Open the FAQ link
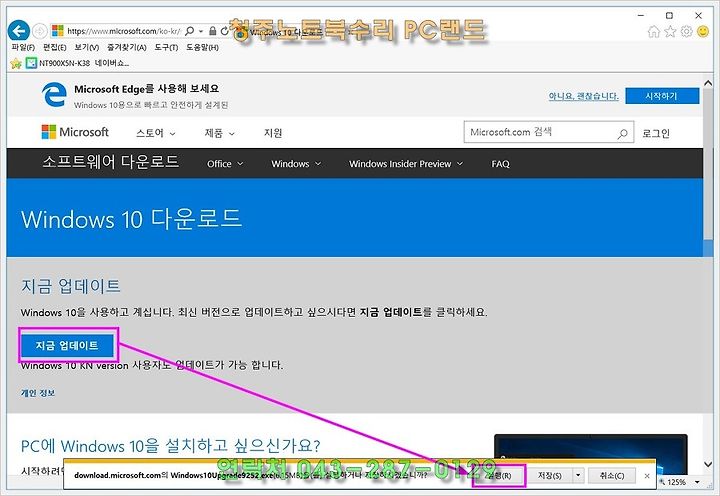720x496 pixels. coord(500,164)
